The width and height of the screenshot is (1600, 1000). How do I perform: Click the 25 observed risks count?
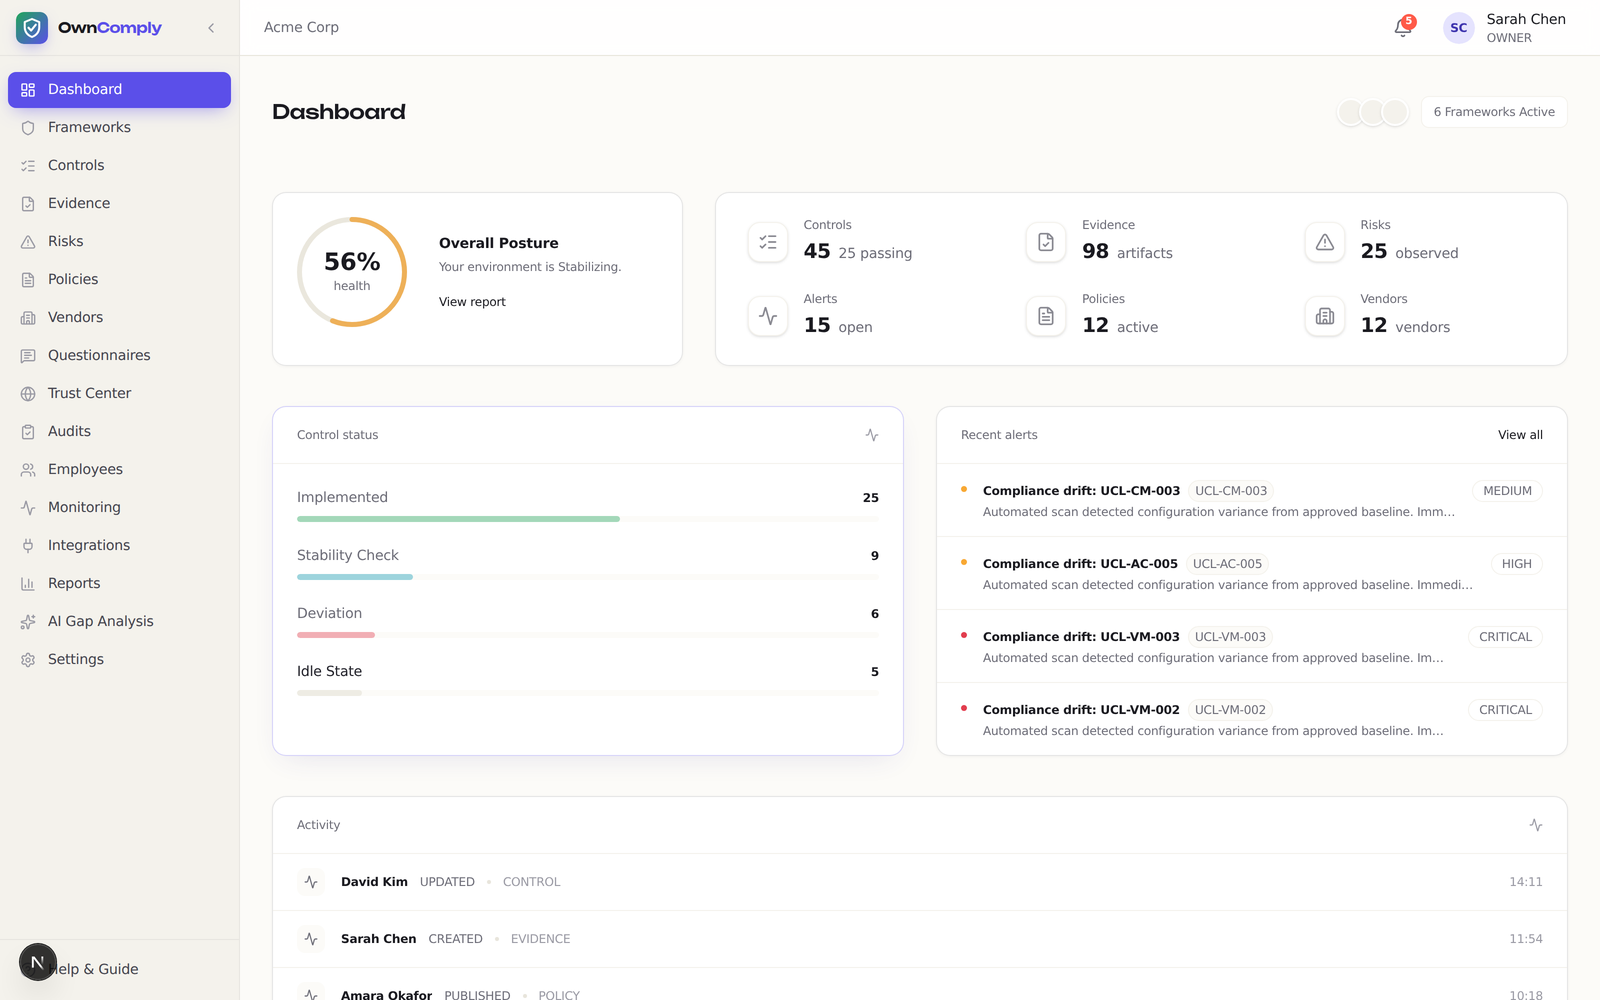click(1374, 251)
